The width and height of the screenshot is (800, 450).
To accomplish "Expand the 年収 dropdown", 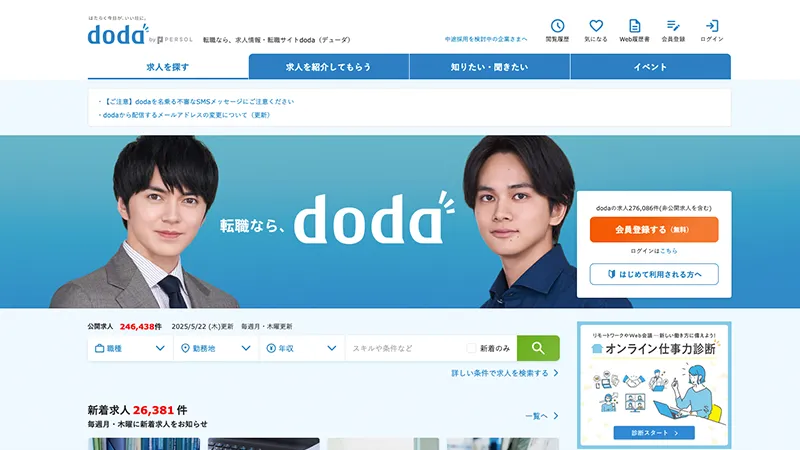I will [x=302, y=348].
